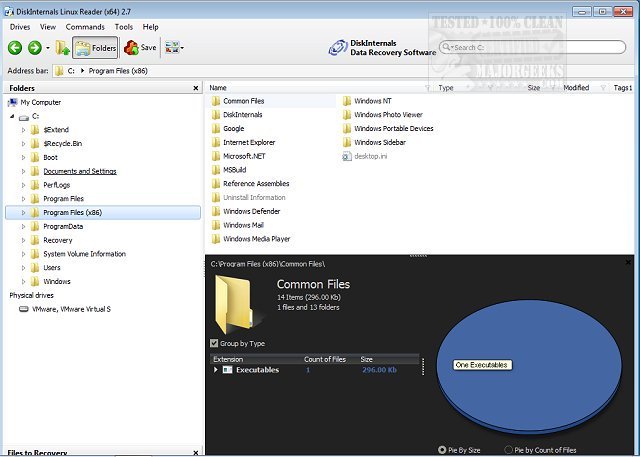Click the Windows NT folder icon
640x457 pixels.
tap(347, 101)
